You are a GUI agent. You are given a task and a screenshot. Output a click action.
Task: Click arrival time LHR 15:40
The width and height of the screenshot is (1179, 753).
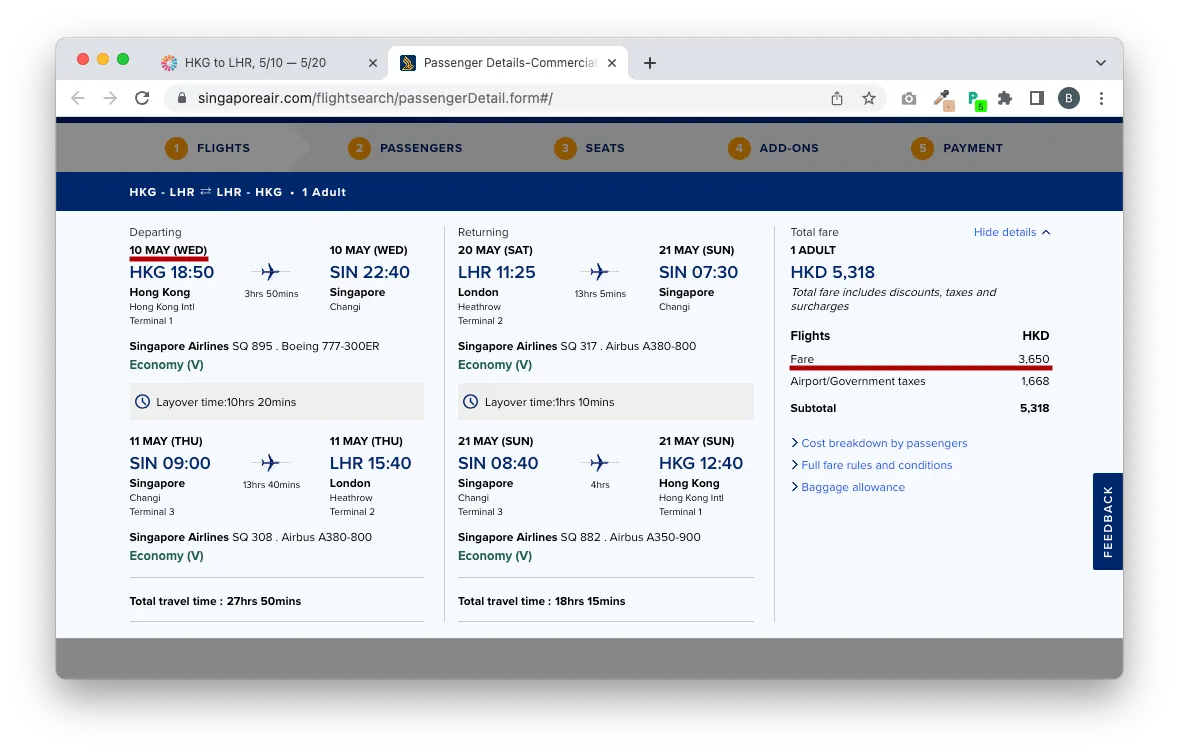[370, 463]
